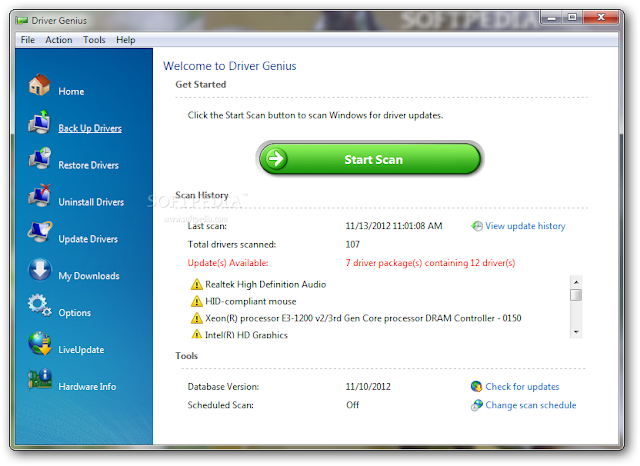Click the driver list scroll up arrow
This screenshot has height=466, width=640.
[x=576, y=282]
